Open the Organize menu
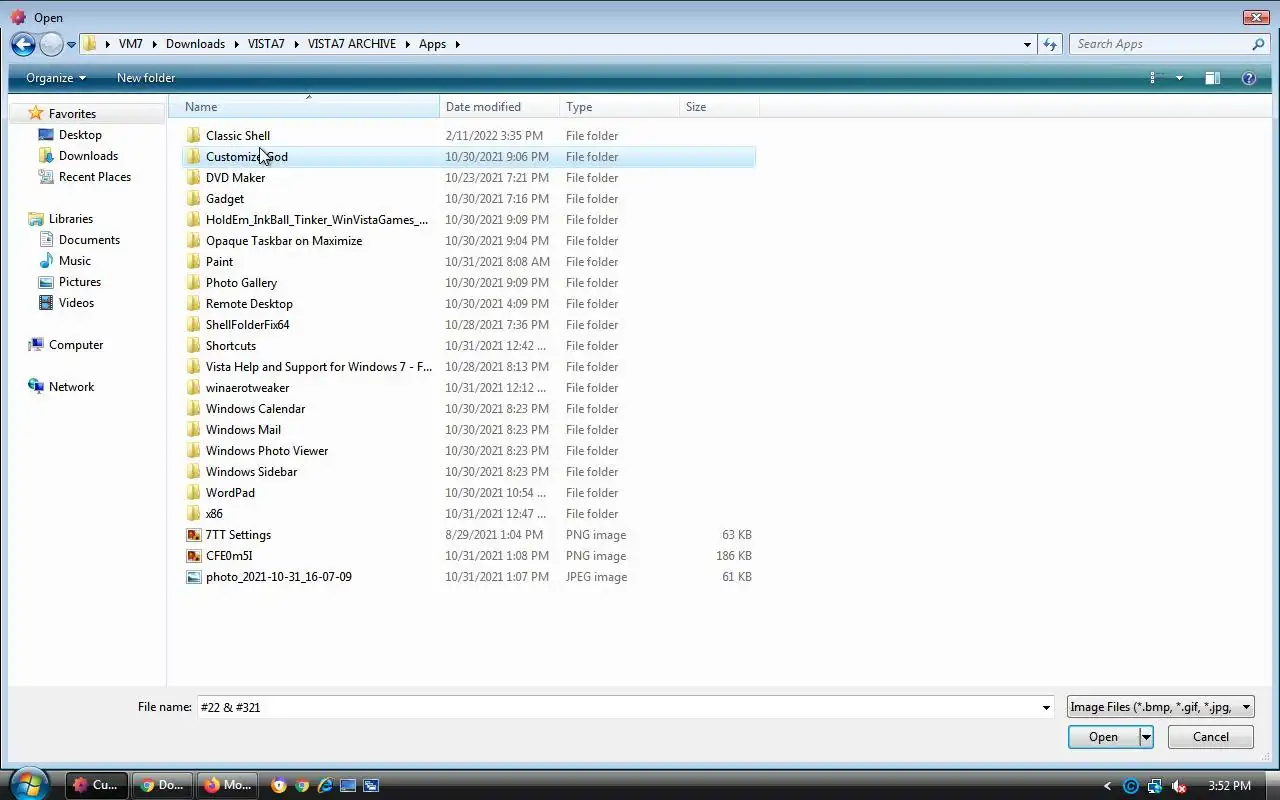 click(56, 78)
